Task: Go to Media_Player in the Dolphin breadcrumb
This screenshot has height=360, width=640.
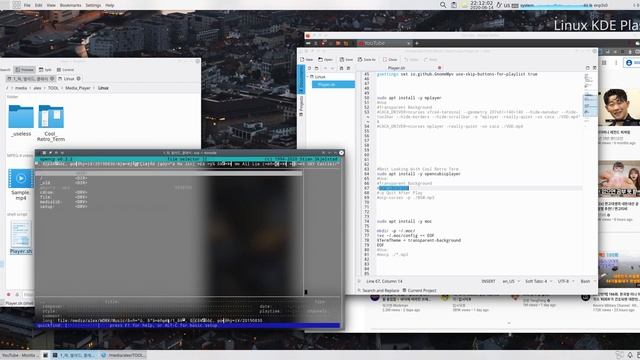Action: [x=78, y=88]
